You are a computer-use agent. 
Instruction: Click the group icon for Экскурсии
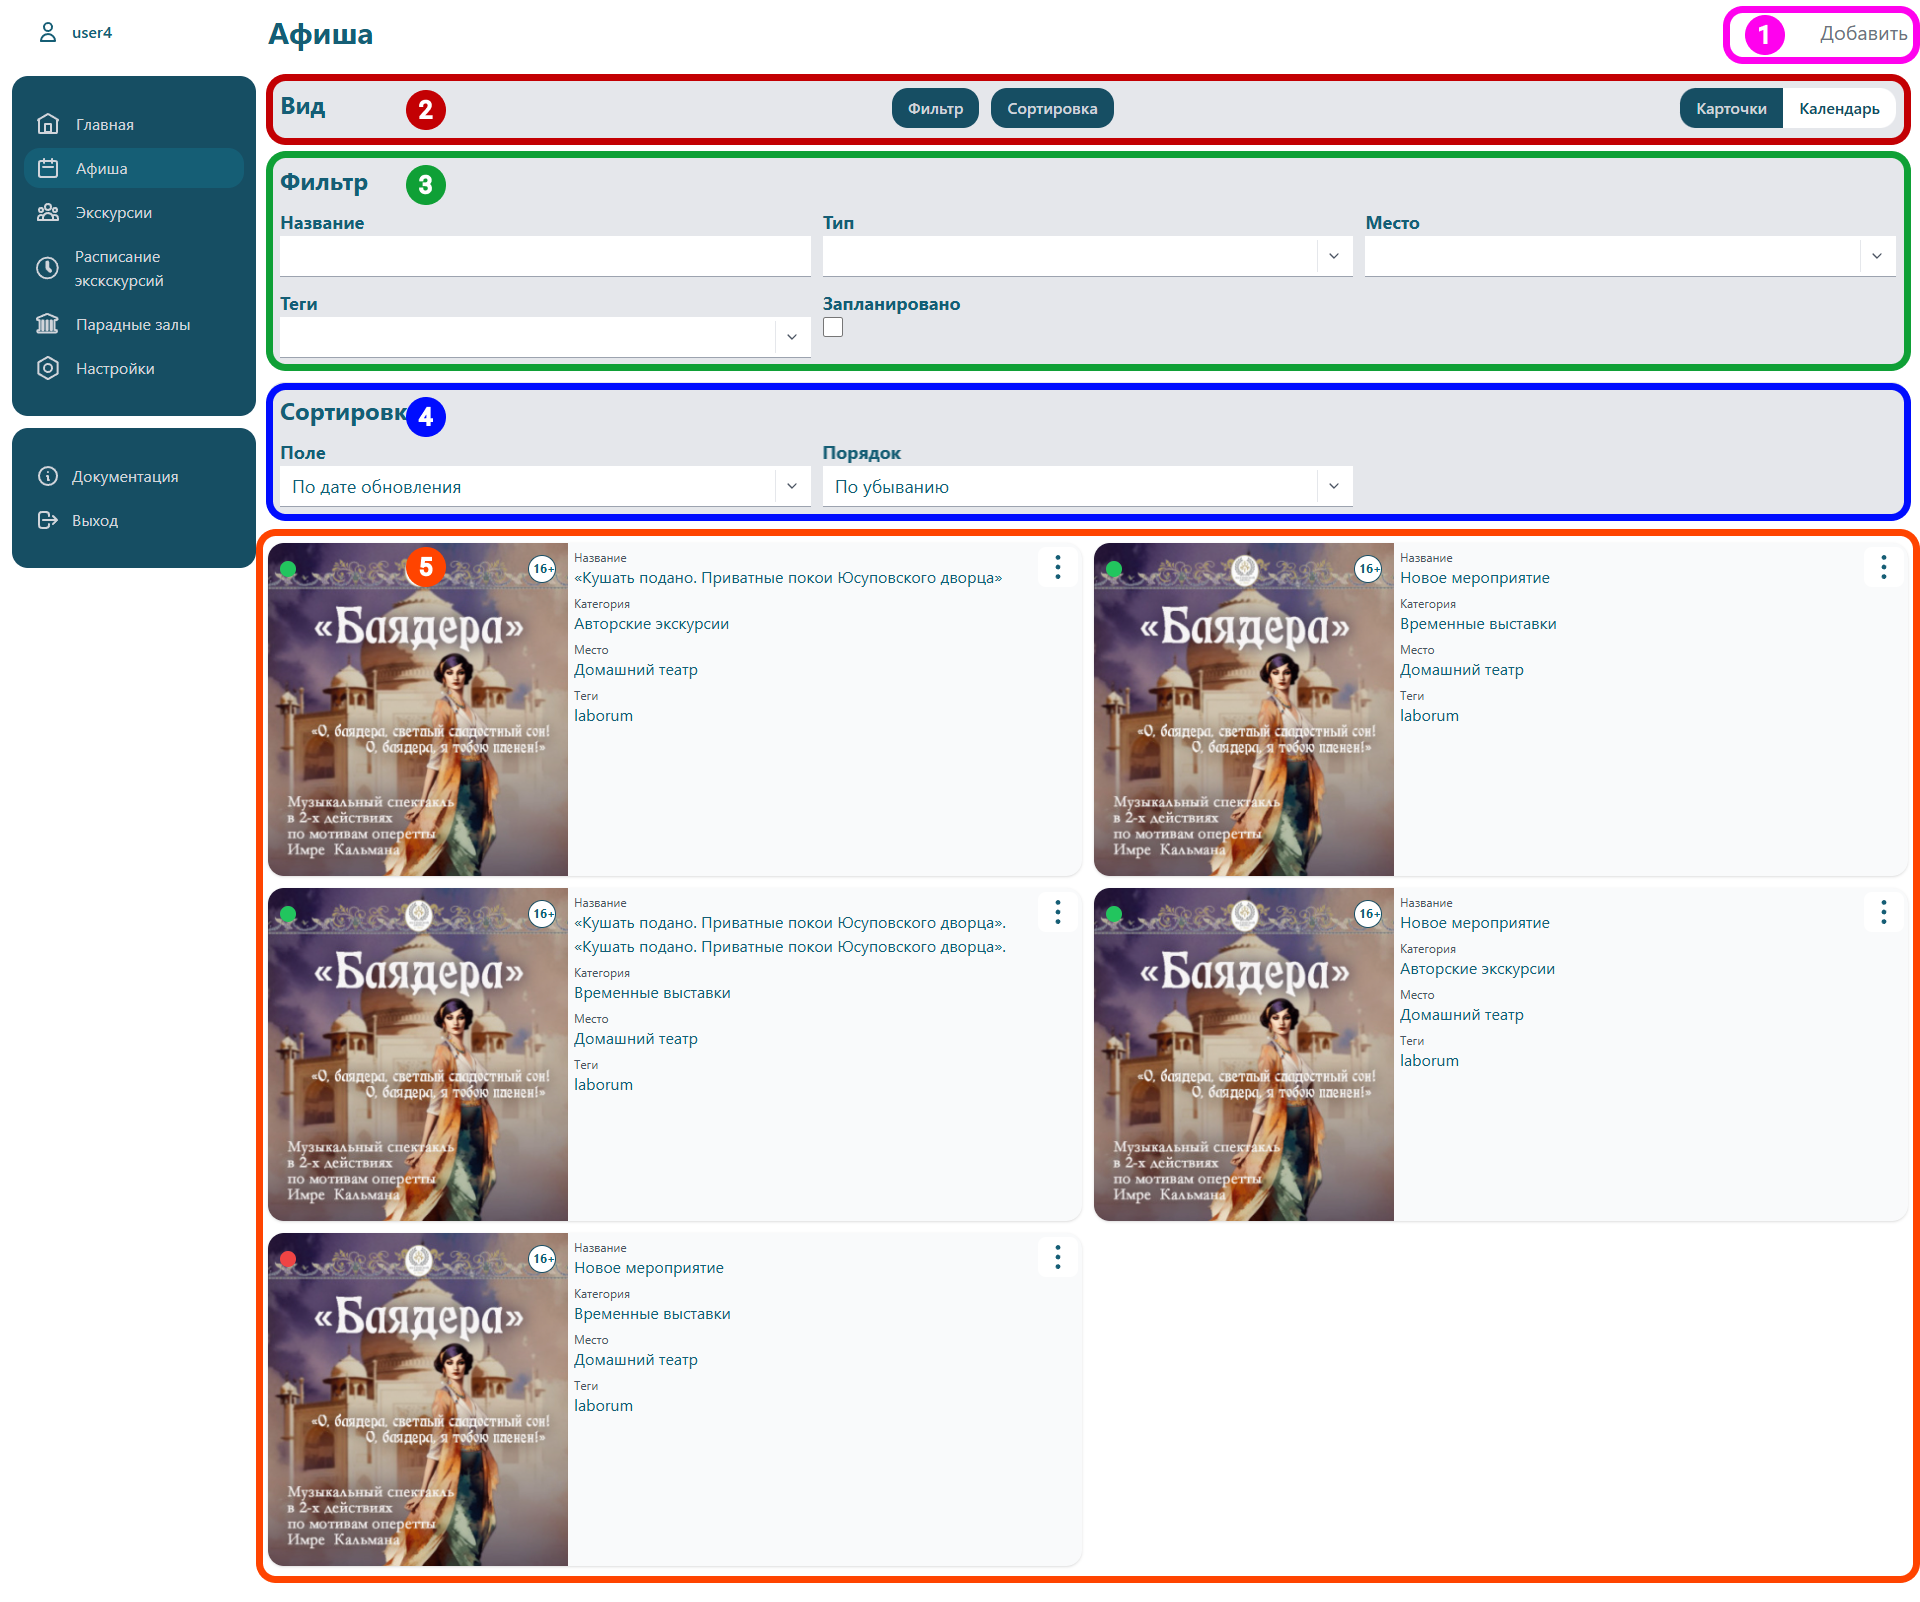47,212
